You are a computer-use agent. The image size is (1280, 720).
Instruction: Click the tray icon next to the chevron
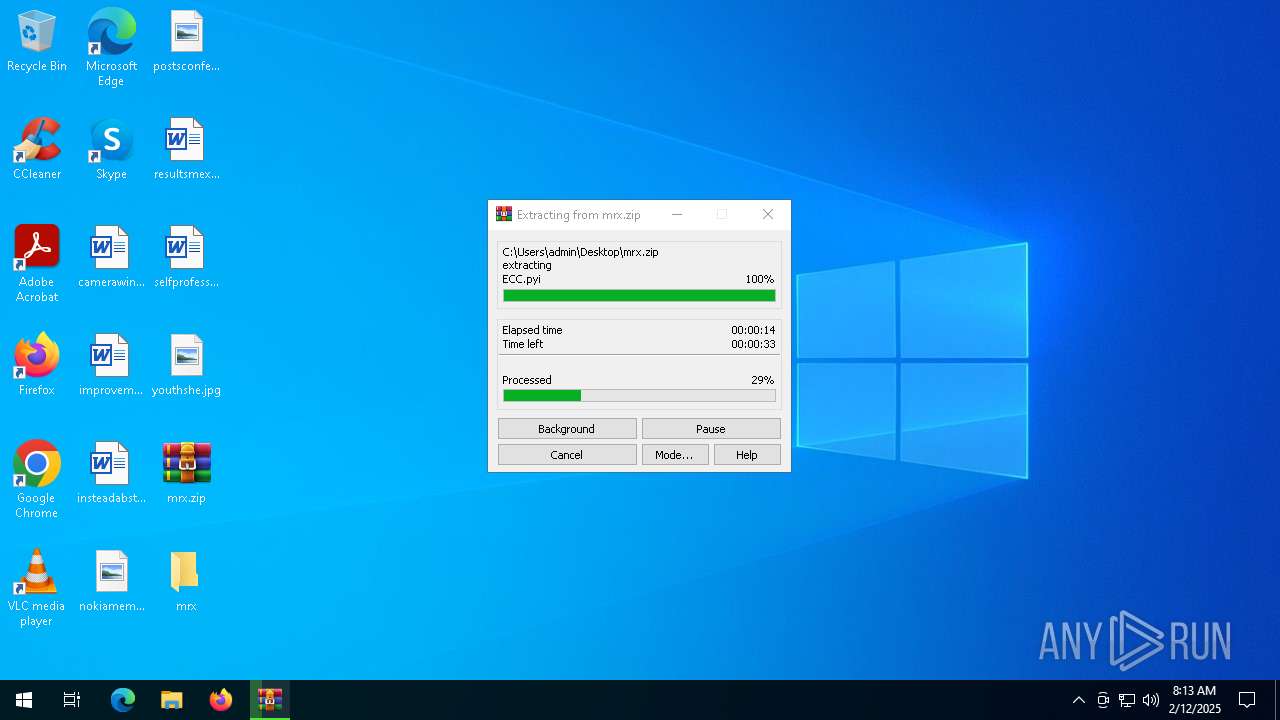coord(1103,700)
